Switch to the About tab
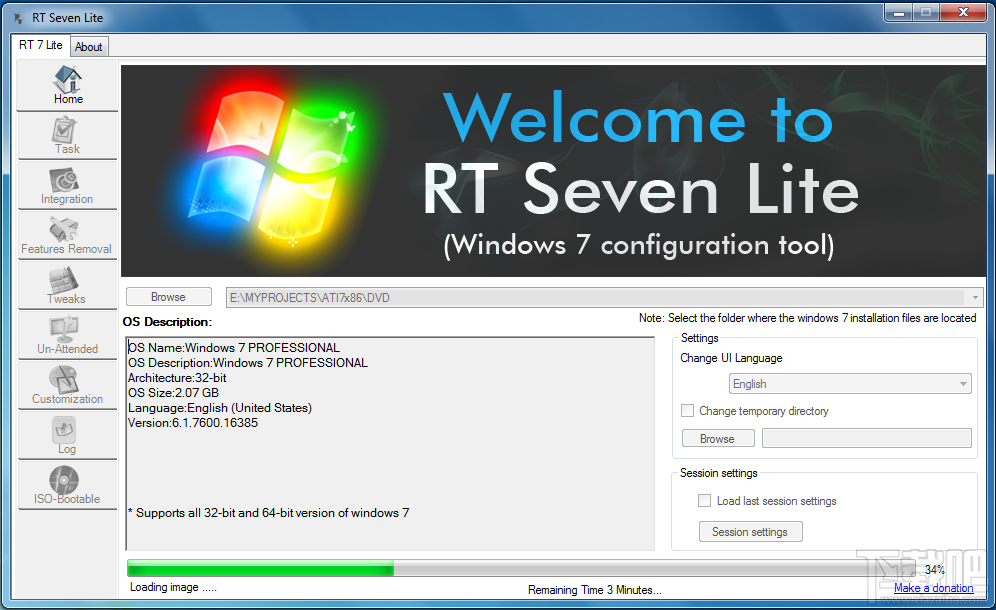 (x=89, y=46)
